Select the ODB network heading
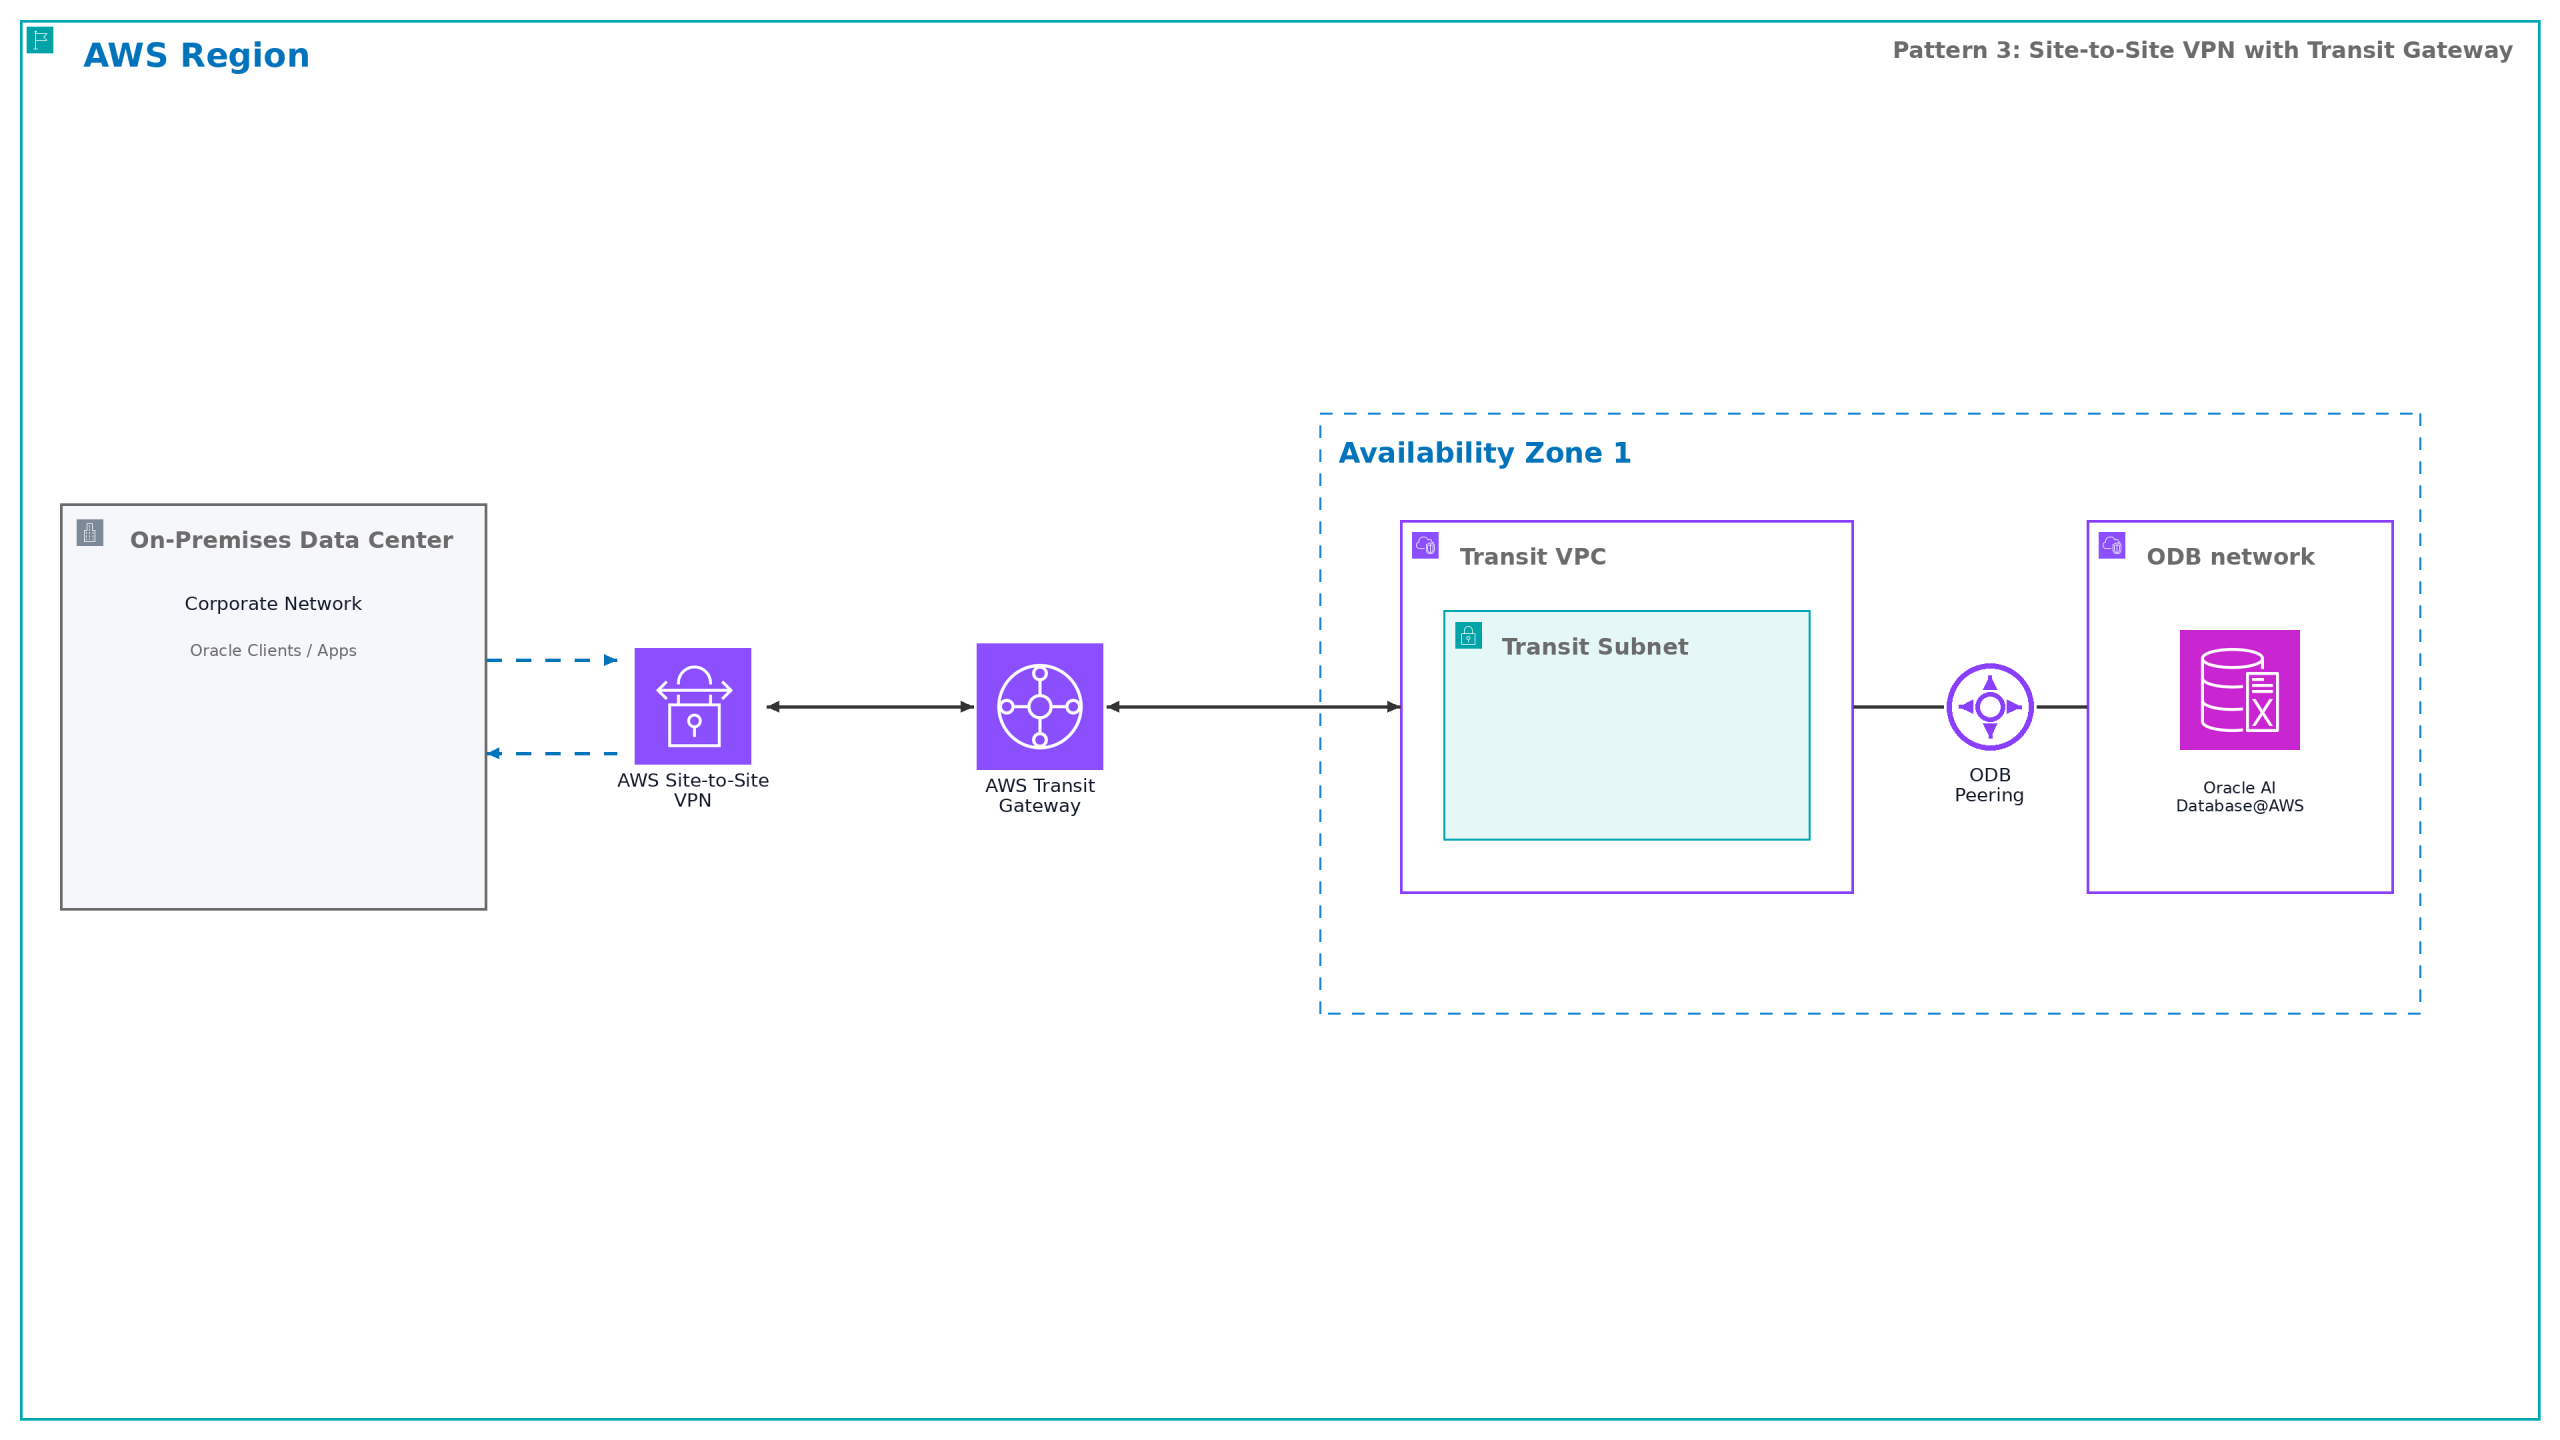 click(x=2230, y=557)
